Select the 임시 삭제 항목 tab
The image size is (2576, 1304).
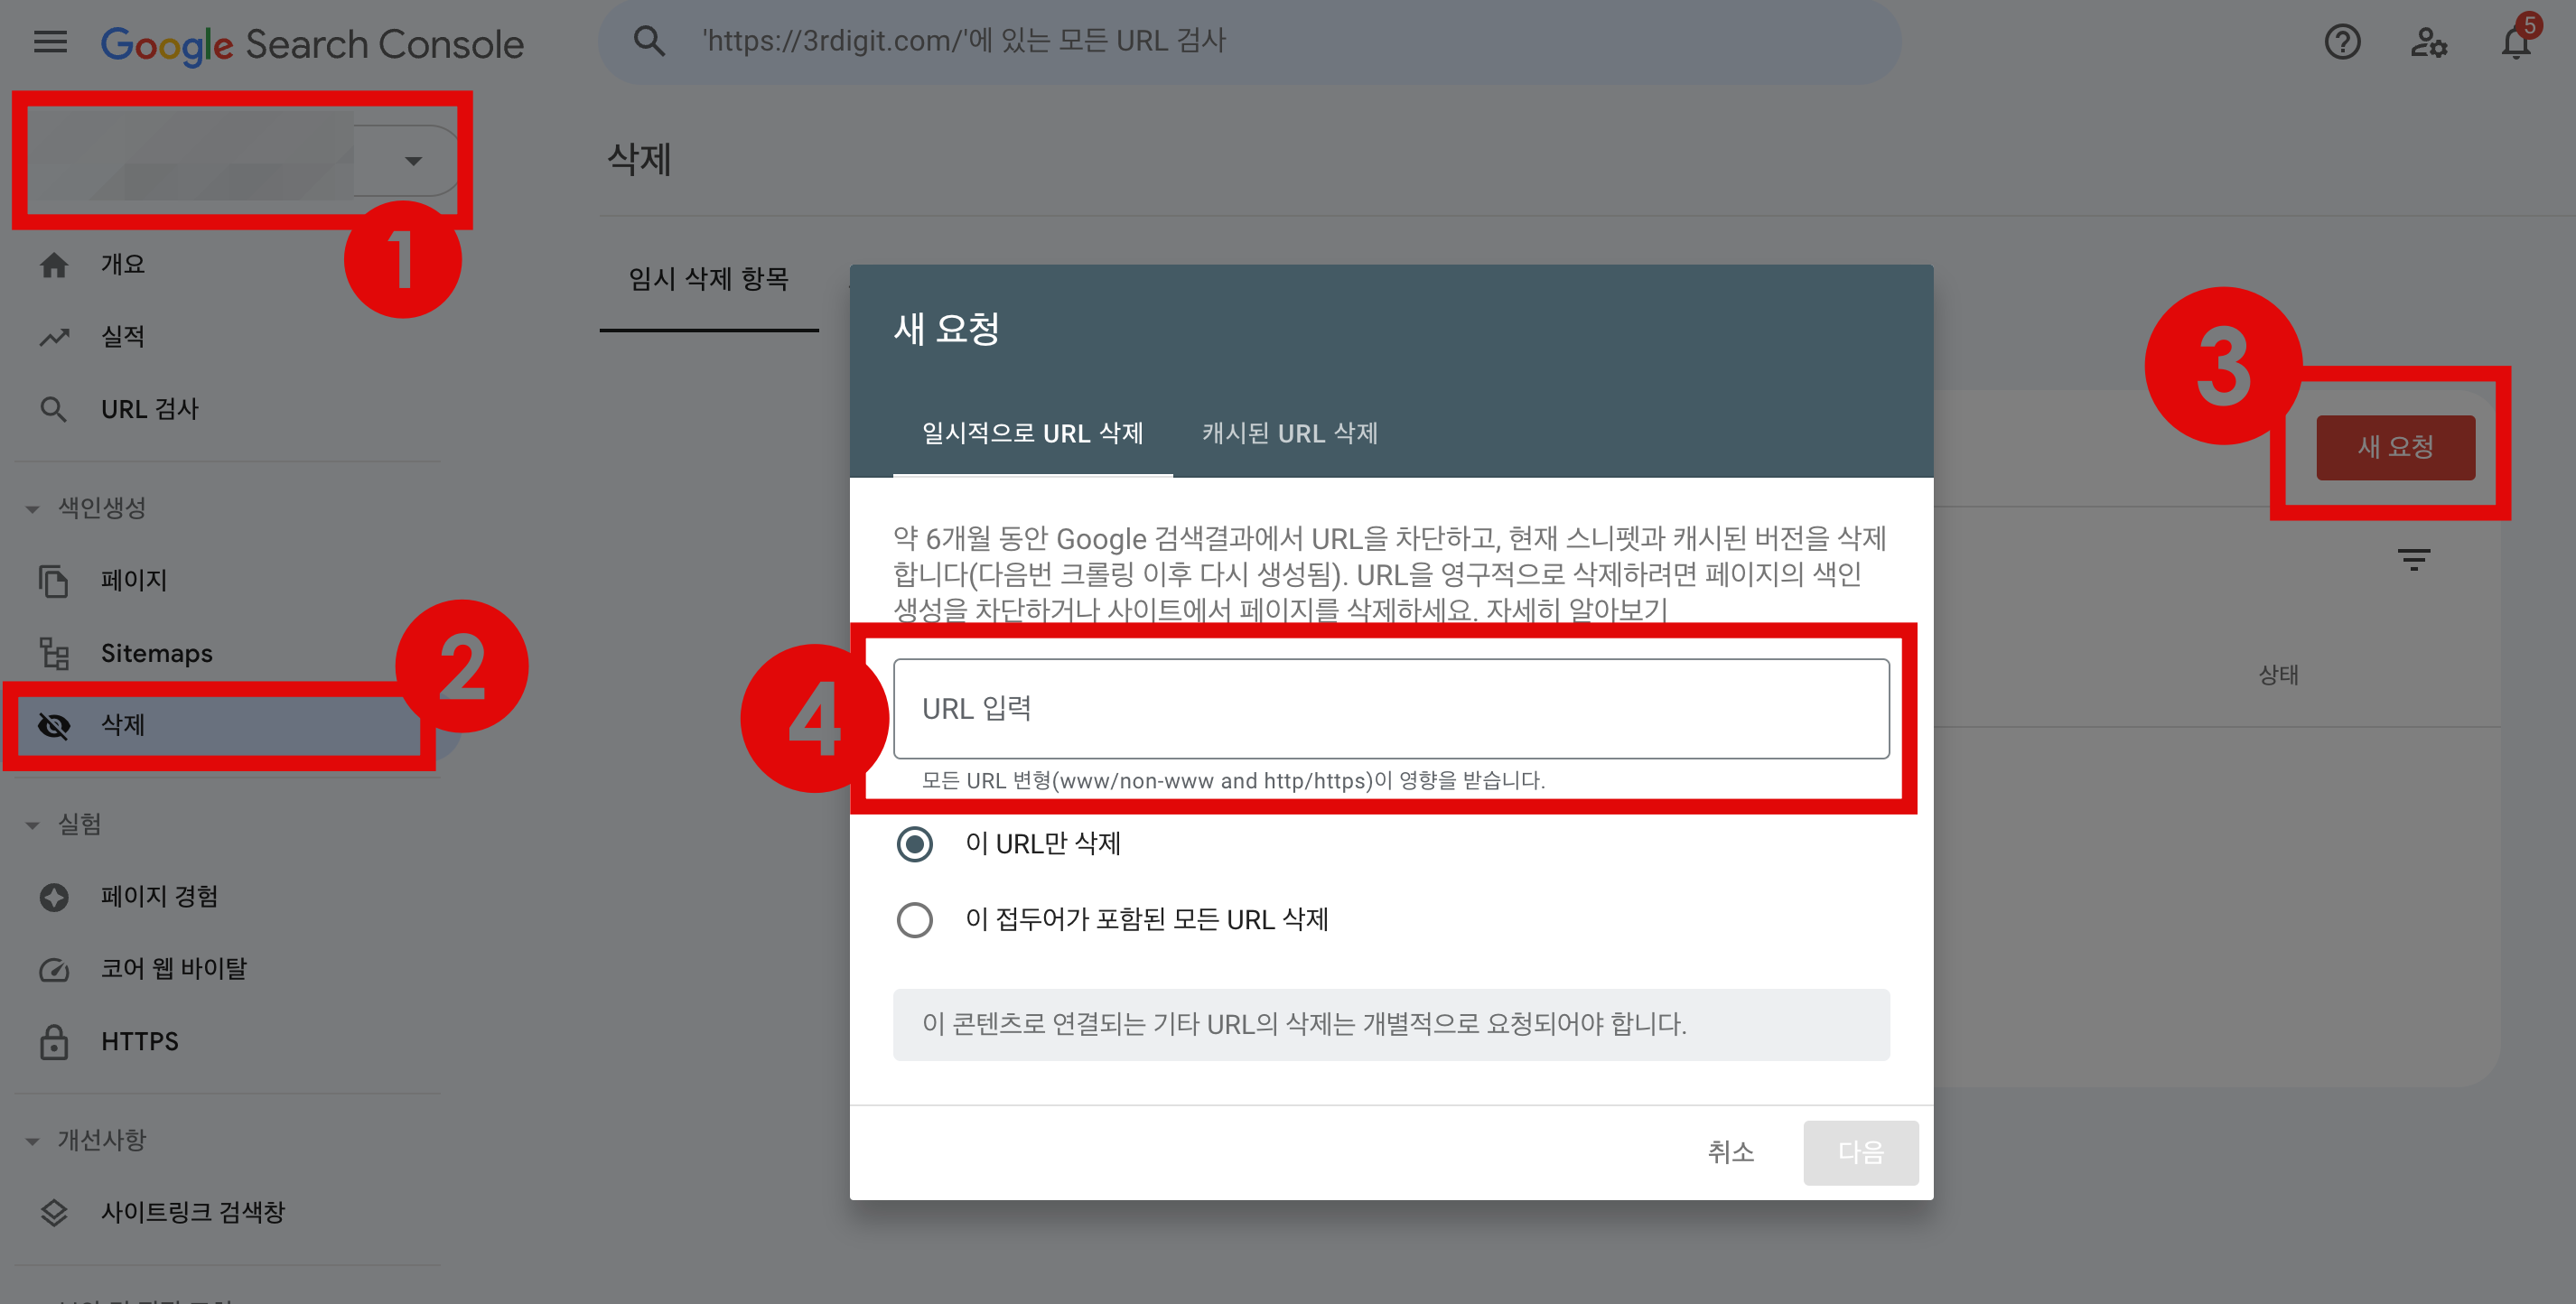point(709,279)
